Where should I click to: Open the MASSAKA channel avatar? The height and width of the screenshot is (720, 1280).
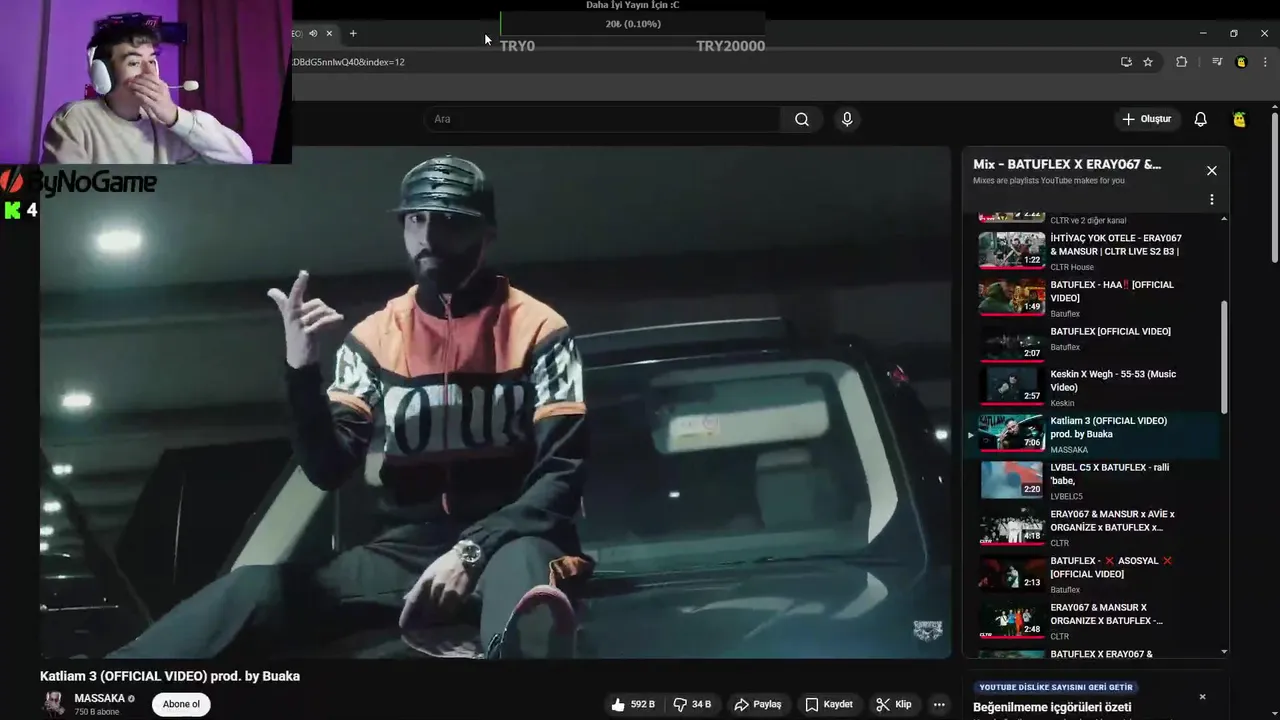point(53,703)
